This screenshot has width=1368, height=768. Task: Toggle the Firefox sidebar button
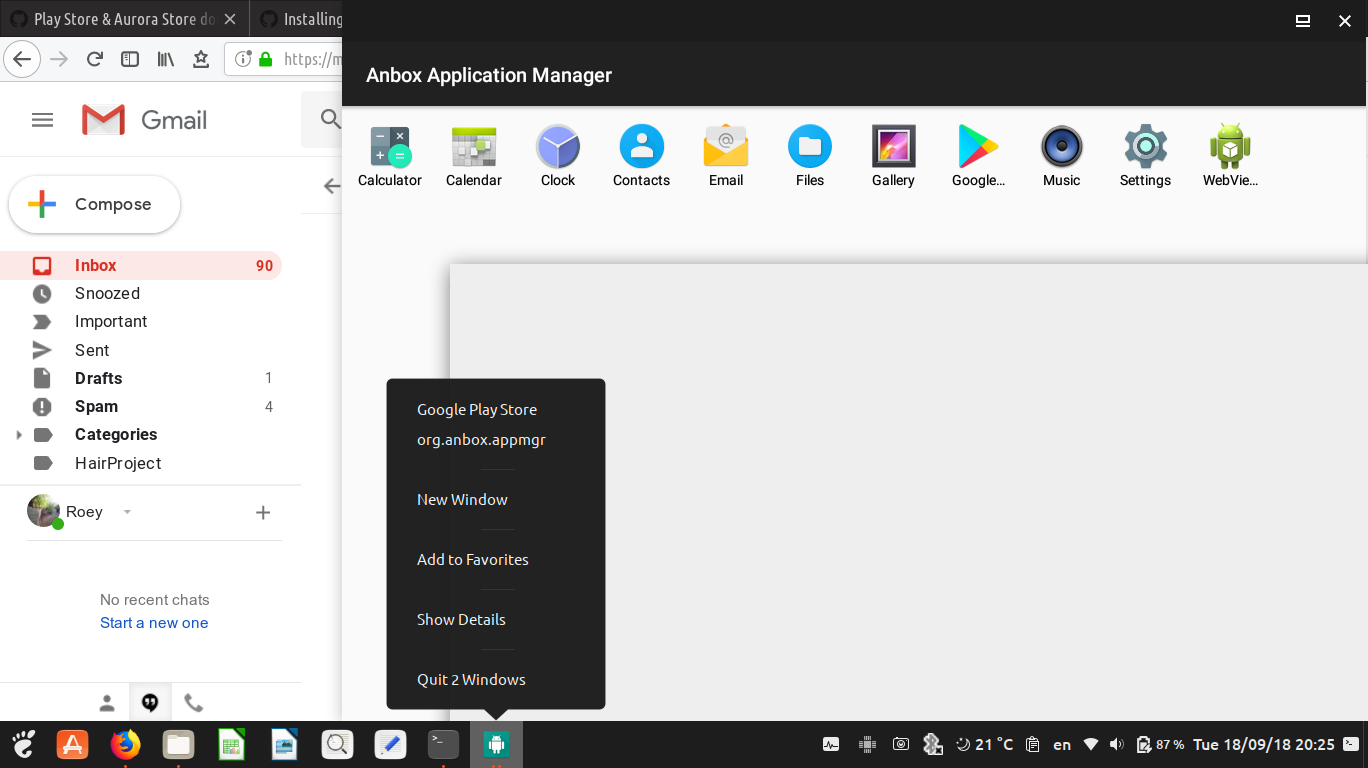130,59
